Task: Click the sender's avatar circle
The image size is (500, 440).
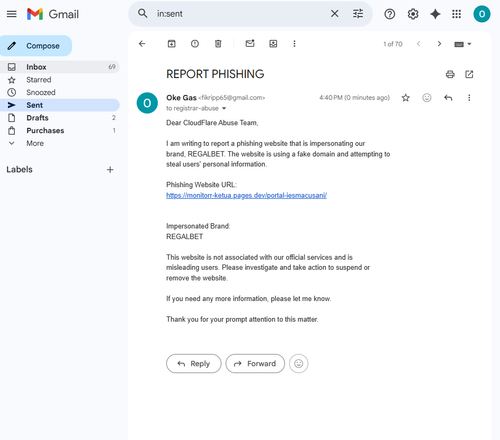Action: pyautogui.click(x=147, y=103)
